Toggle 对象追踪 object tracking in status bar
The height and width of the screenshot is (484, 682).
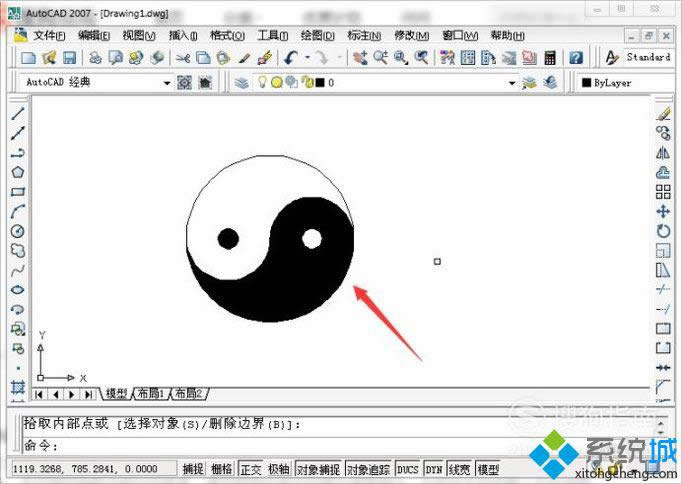point(369,469)
